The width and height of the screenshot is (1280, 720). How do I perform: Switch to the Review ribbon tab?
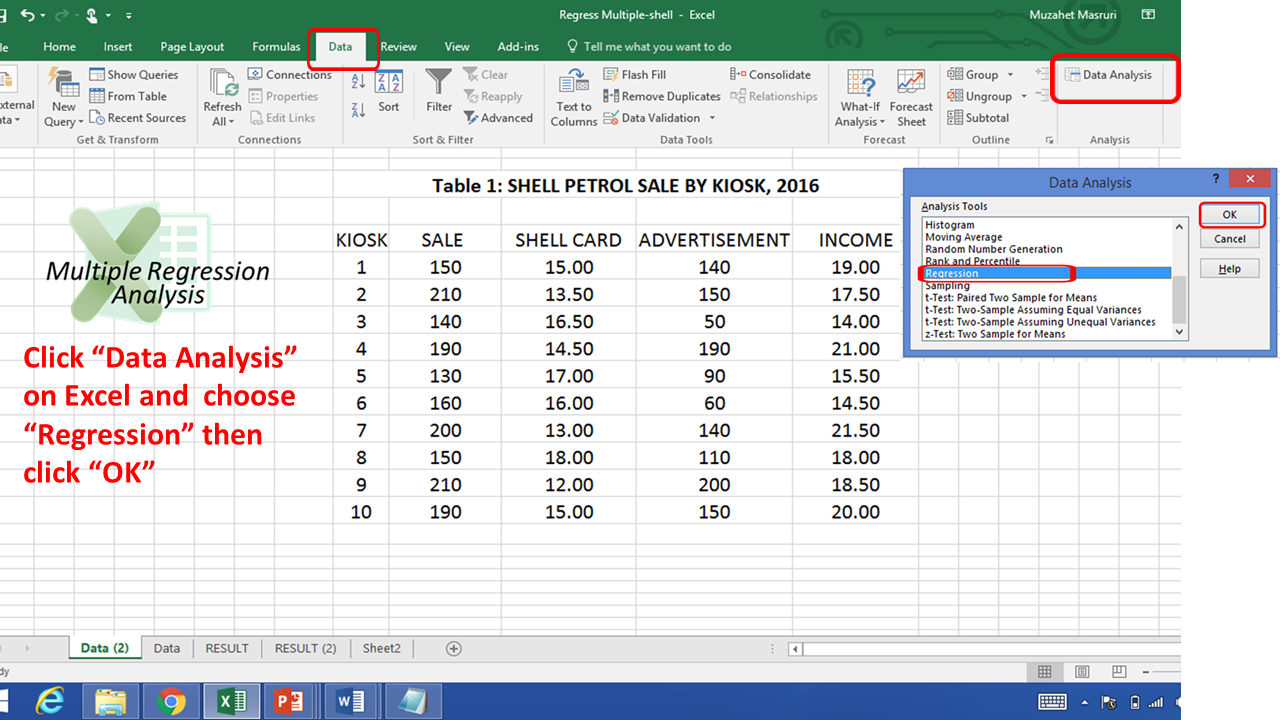coord(399,46)
